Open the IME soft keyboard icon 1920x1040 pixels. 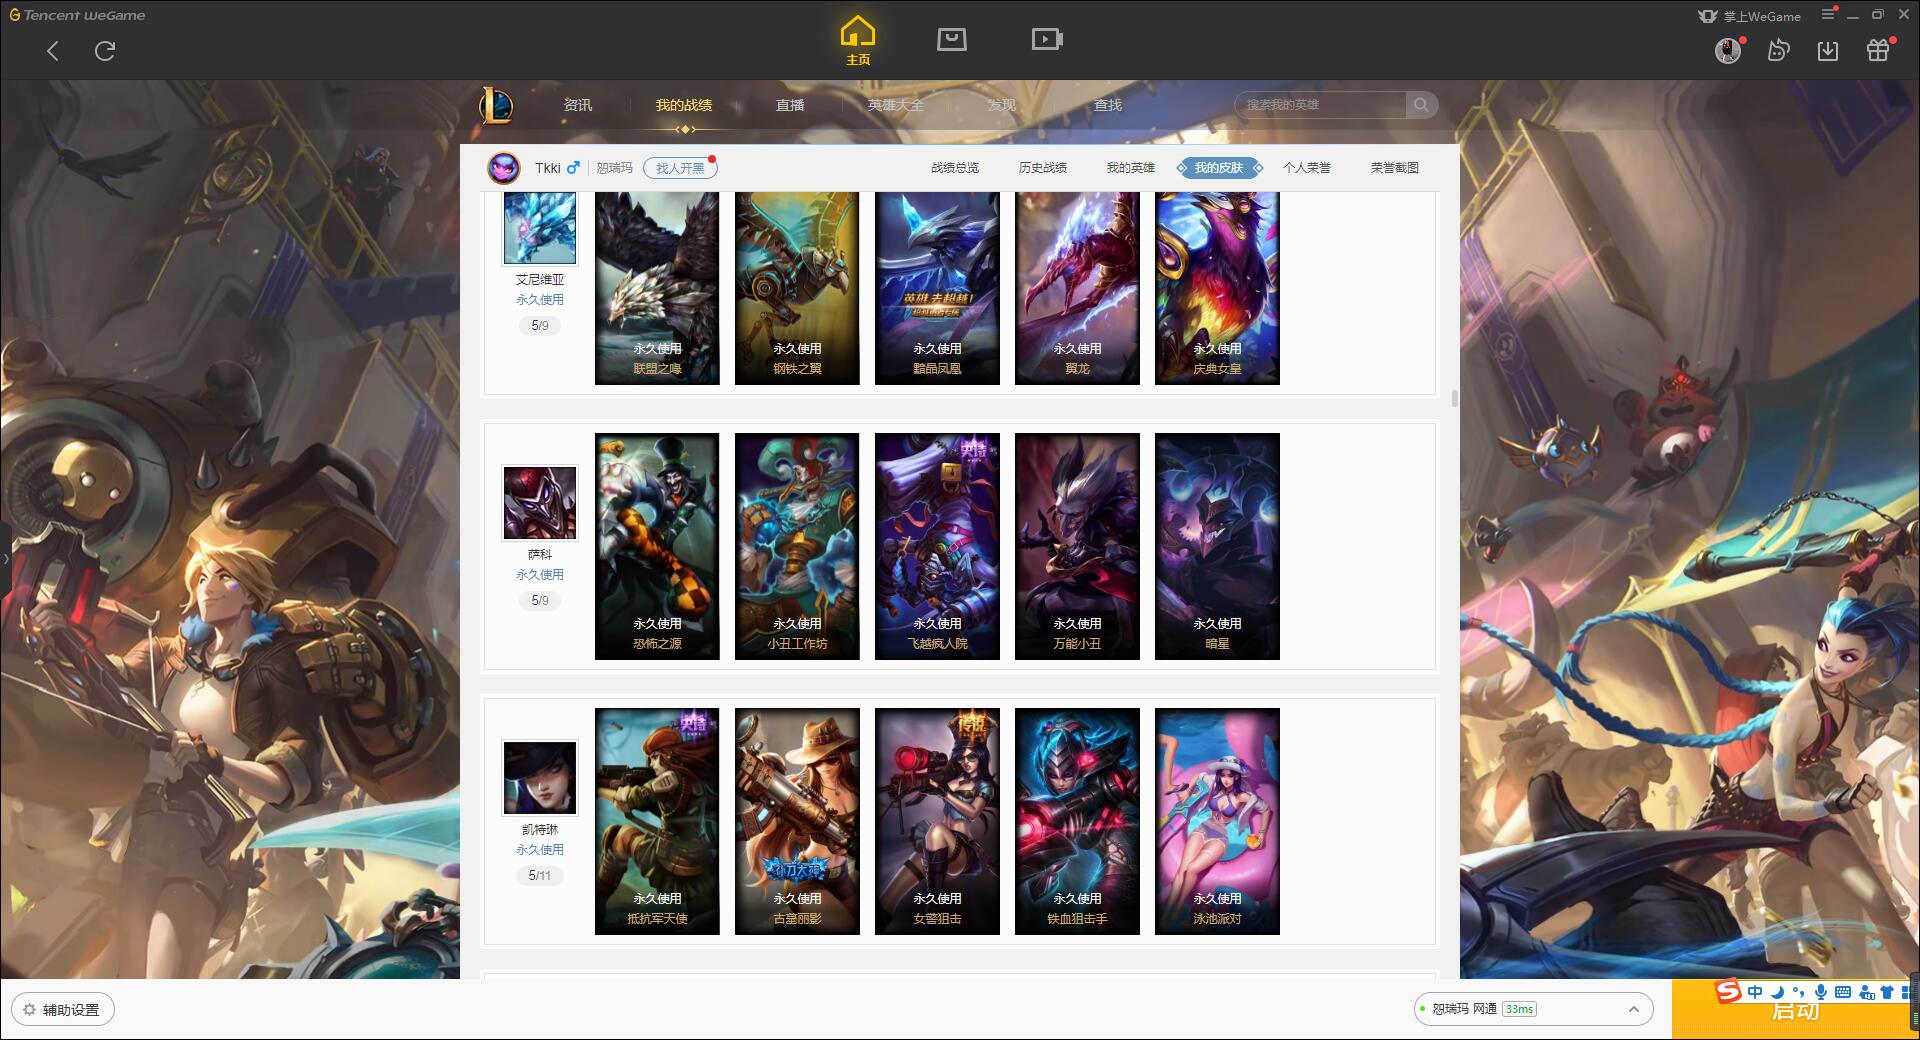(x=1843, y=992)
